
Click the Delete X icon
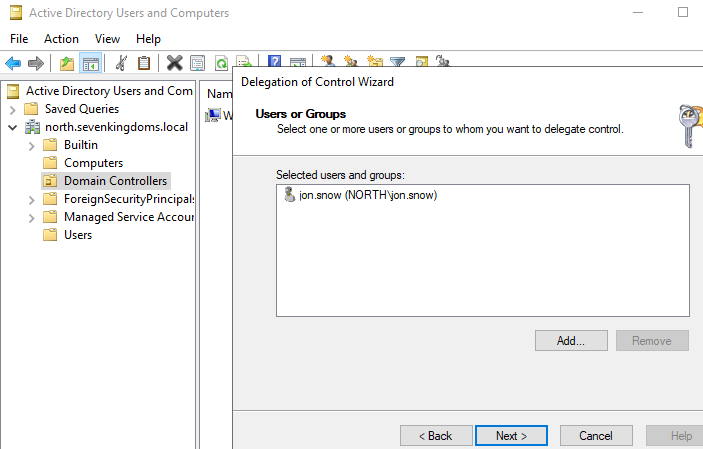[174, 63]
